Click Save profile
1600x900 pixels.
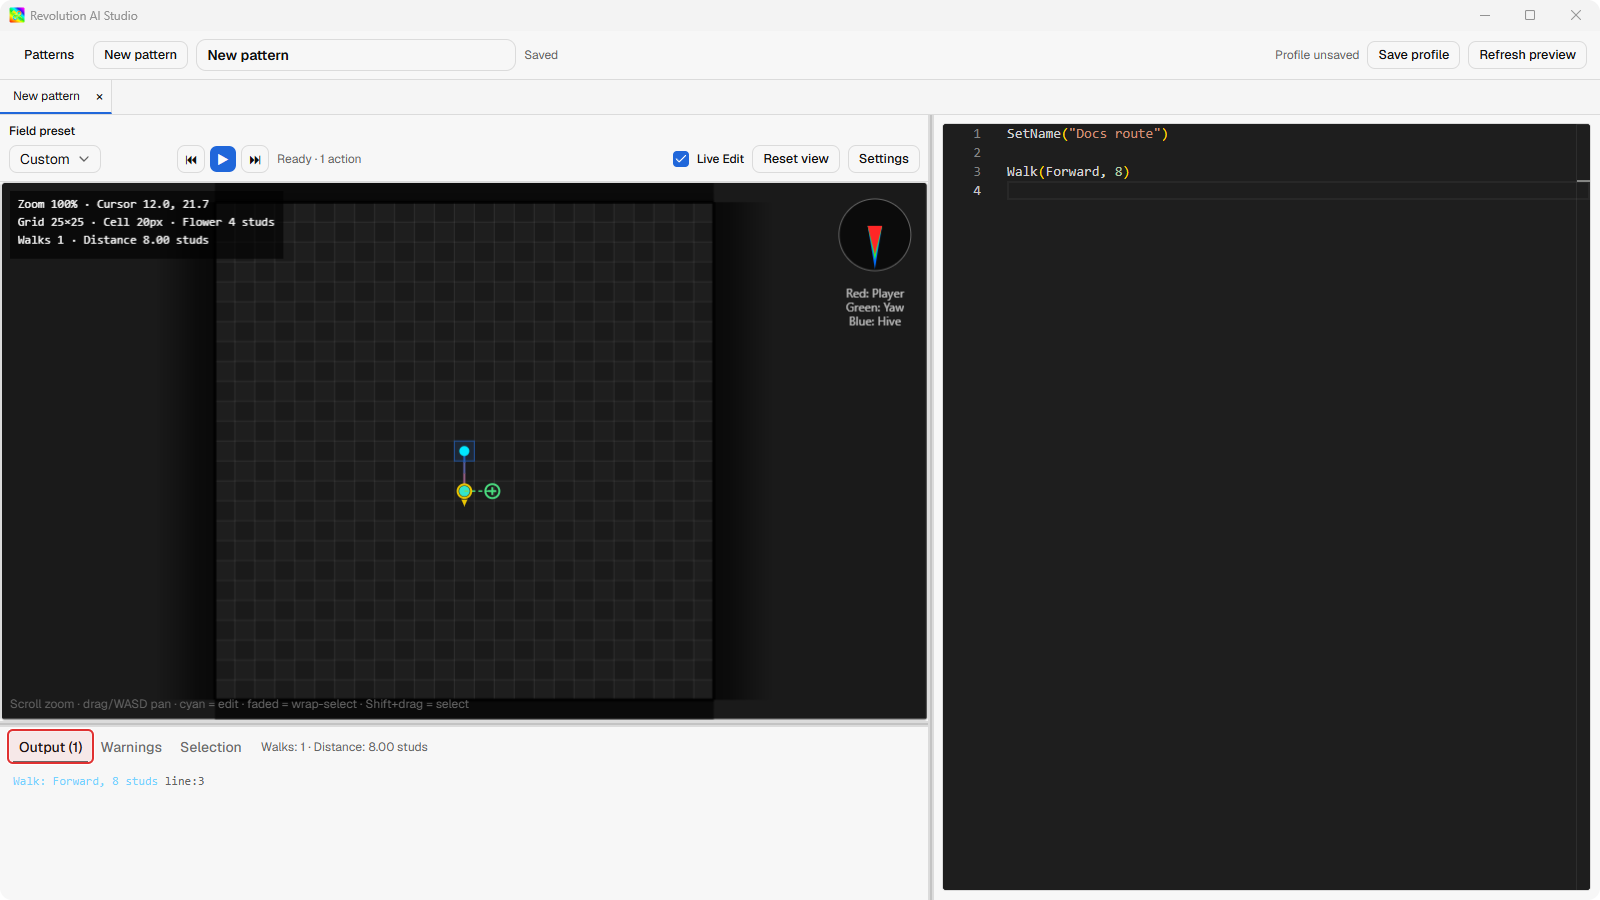(1413, 55)
